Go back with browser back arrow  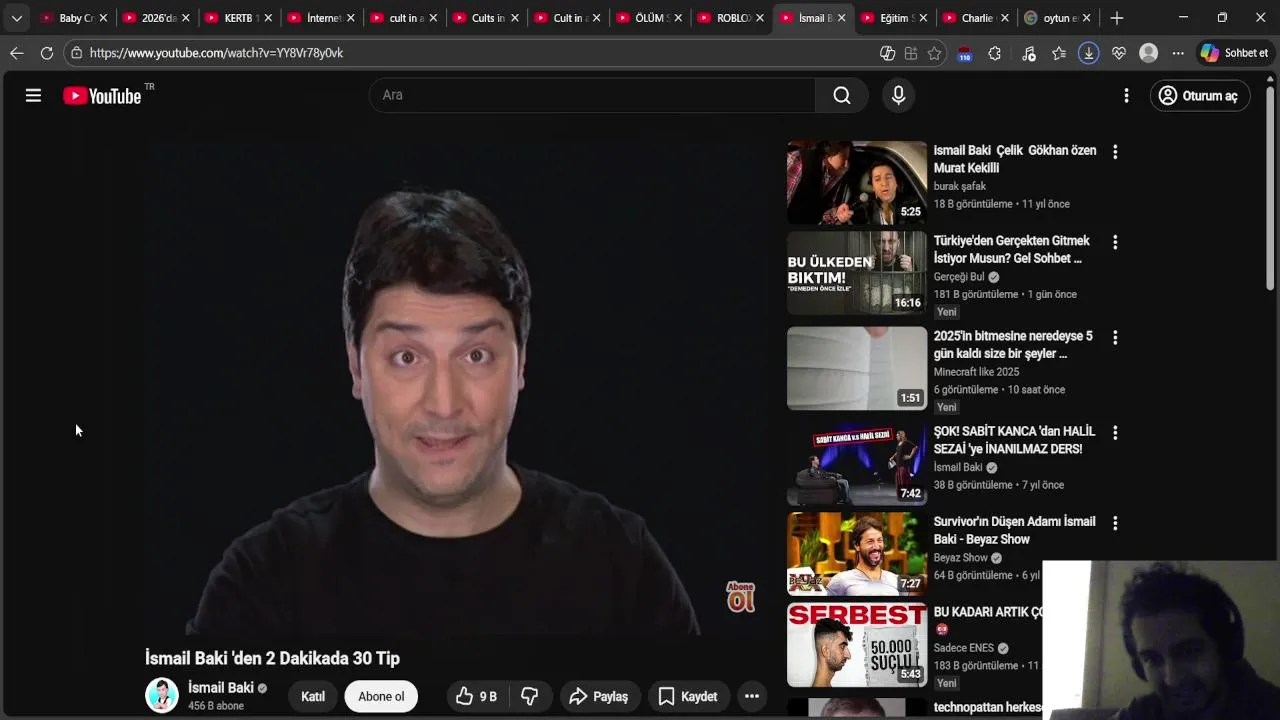click(16, 53)
